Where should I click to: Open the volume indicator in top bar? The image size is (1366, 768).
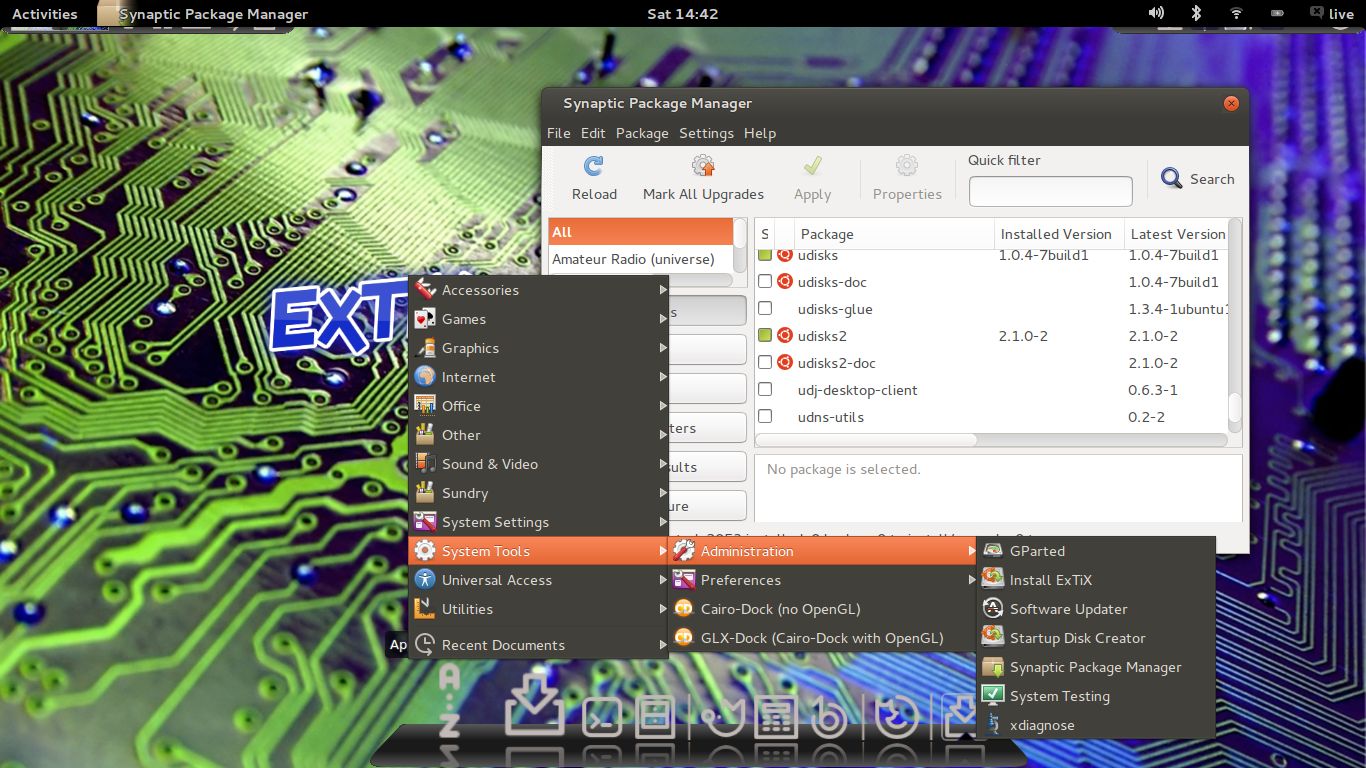(1156, 13)
